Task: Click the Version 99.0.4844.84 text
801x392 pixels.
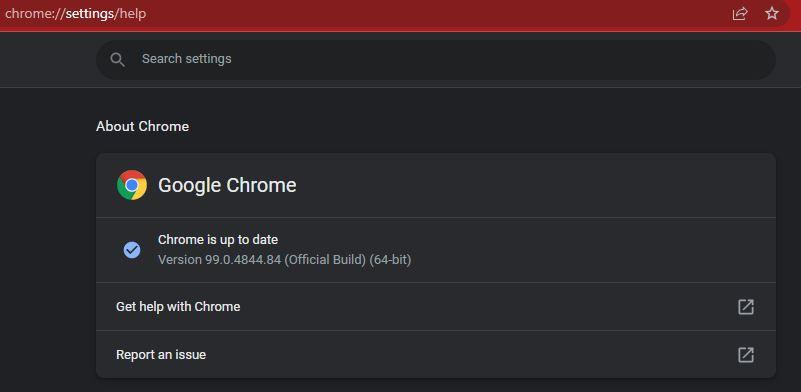Action: (220, 260)
